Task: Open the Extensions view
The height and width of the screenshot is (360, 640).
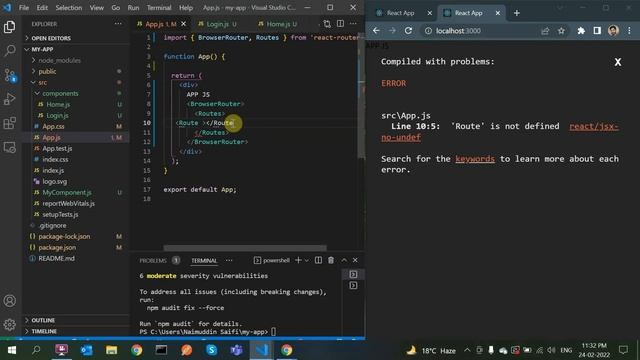Action: point(9,123)
